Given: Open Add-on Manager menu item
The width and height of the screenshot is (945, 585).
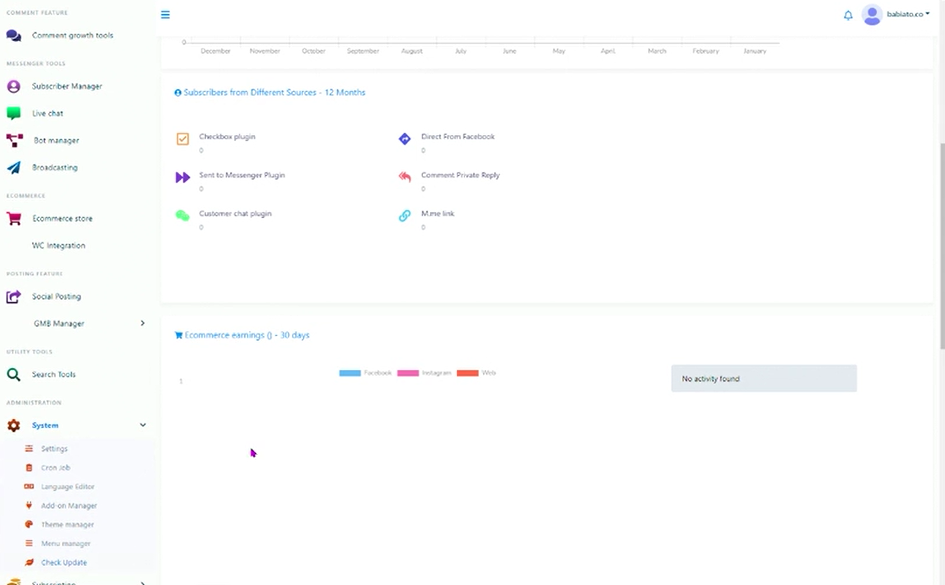Looking at the screenshot, I should pos(68,506).
